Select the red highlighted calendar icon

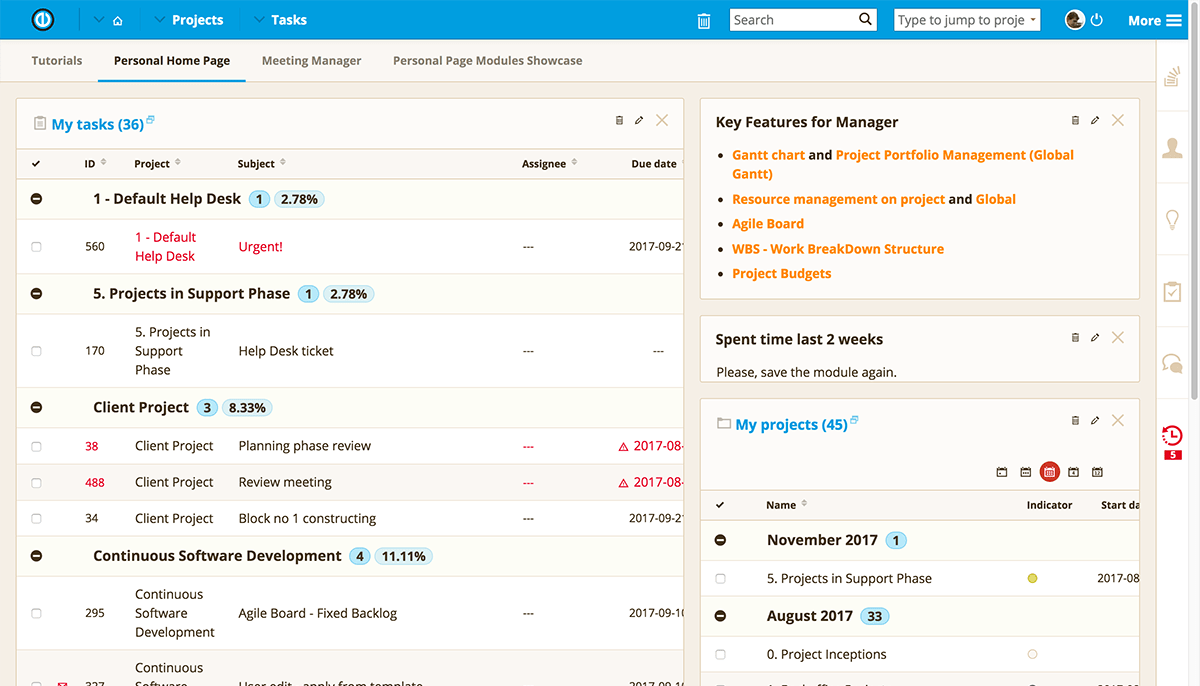tap(1049, 472)
